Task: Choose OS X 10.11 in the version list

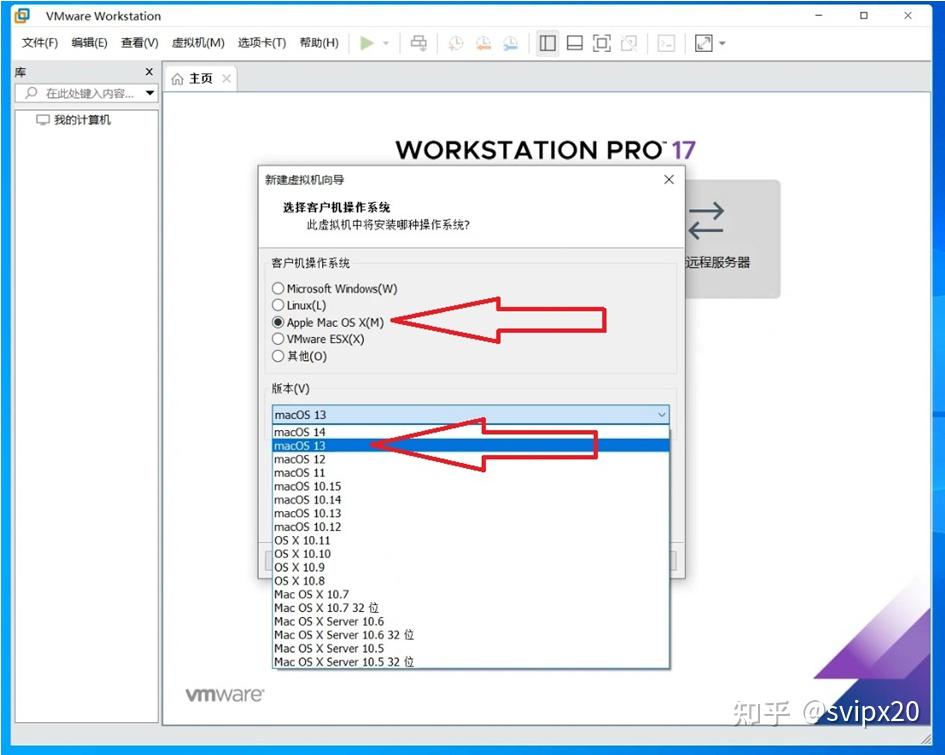Action: [x=471, y=540]
